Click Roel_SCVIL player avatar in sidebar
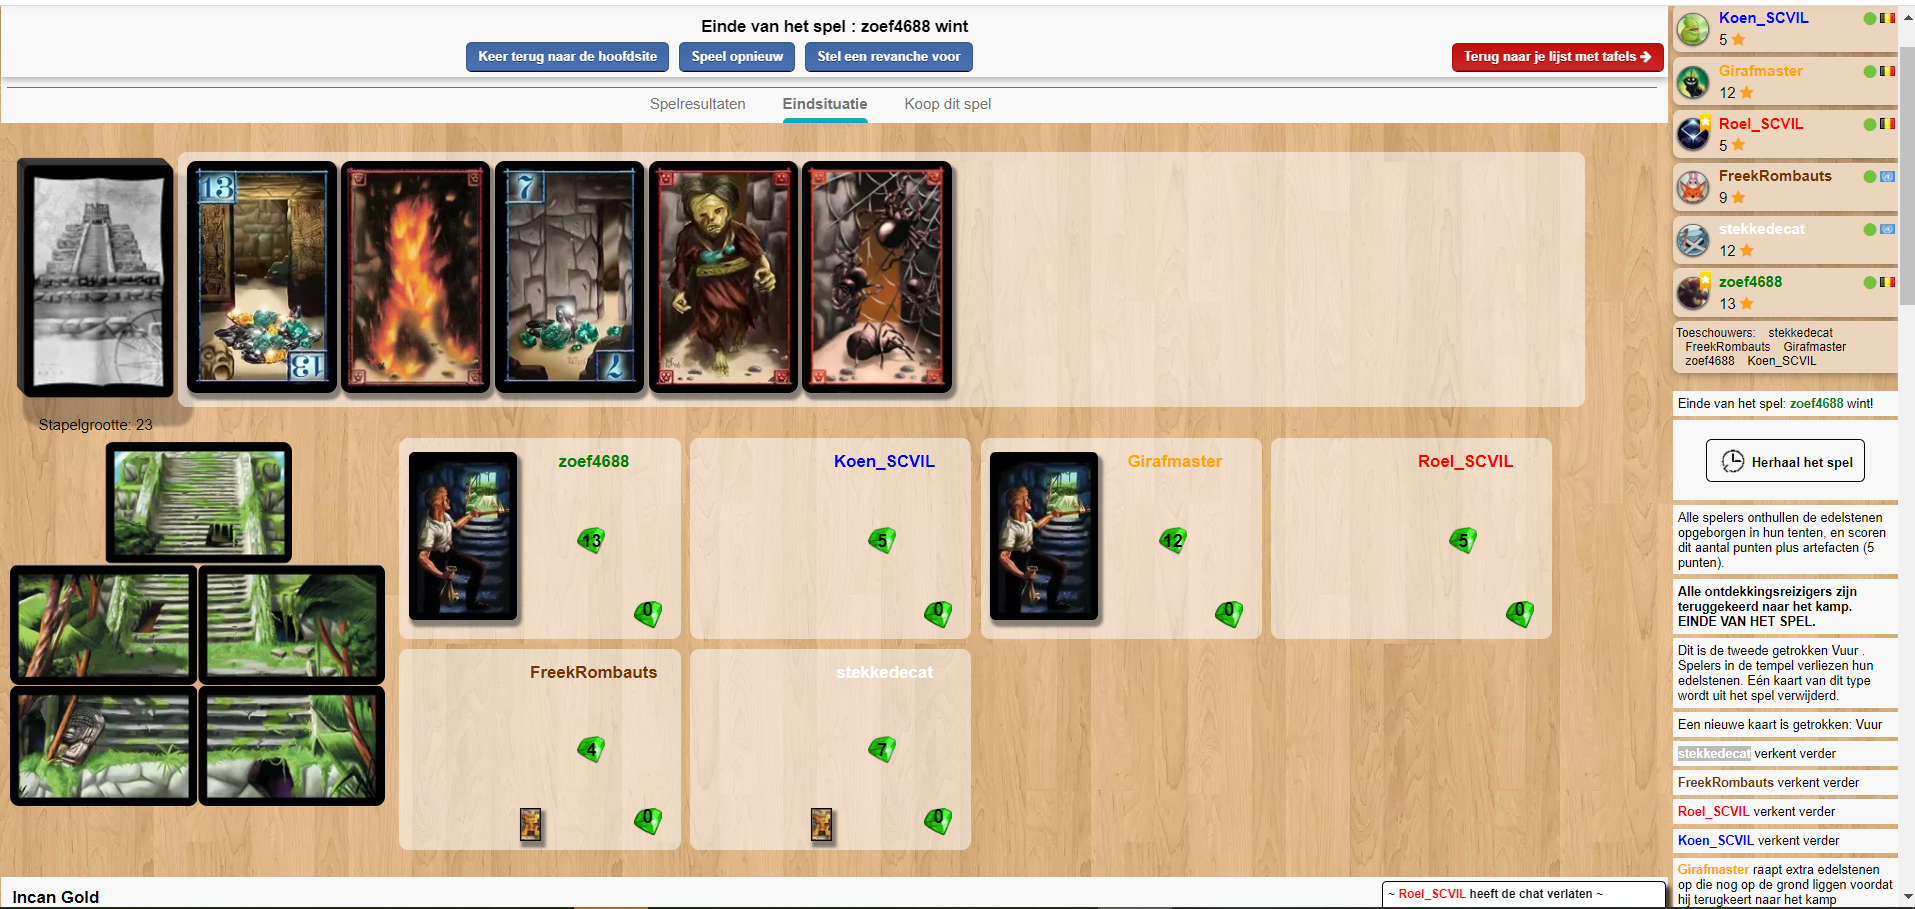1915x909 pixels. pyautogui.click(x=1693, y=134)
